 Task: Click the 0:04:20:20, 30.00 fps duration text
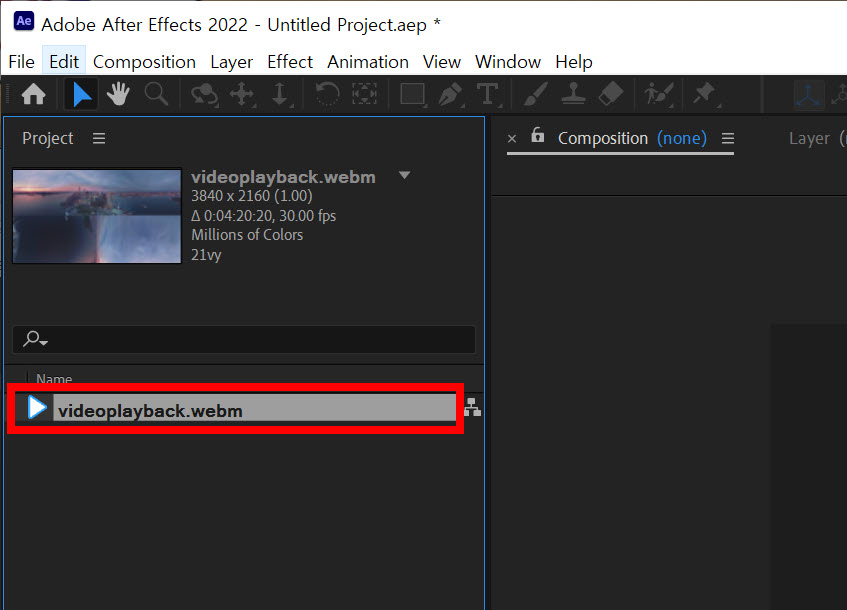tap(264, 216)
